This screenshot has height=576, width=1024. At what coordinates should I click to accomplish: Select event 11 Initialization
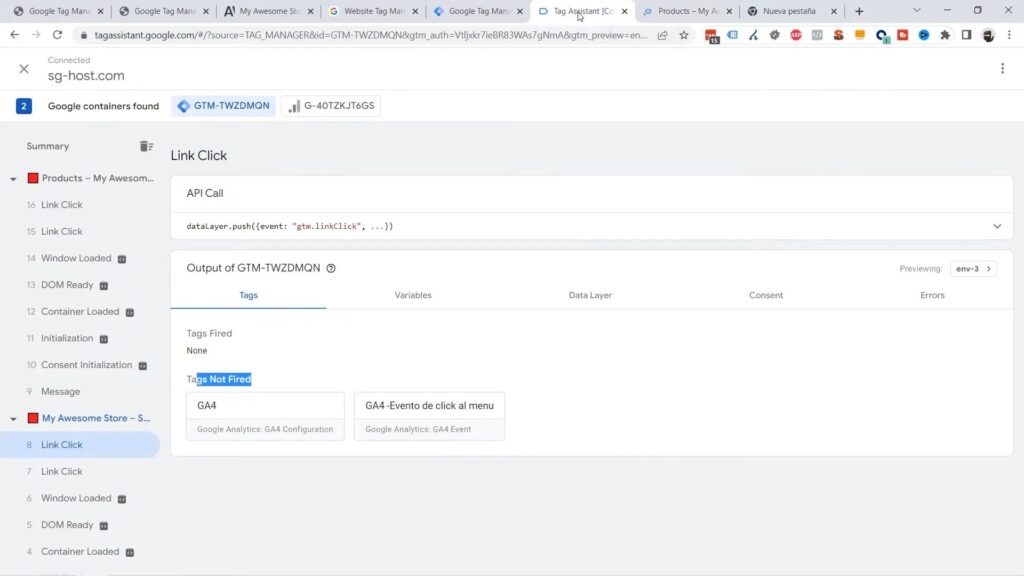[80, 338]
